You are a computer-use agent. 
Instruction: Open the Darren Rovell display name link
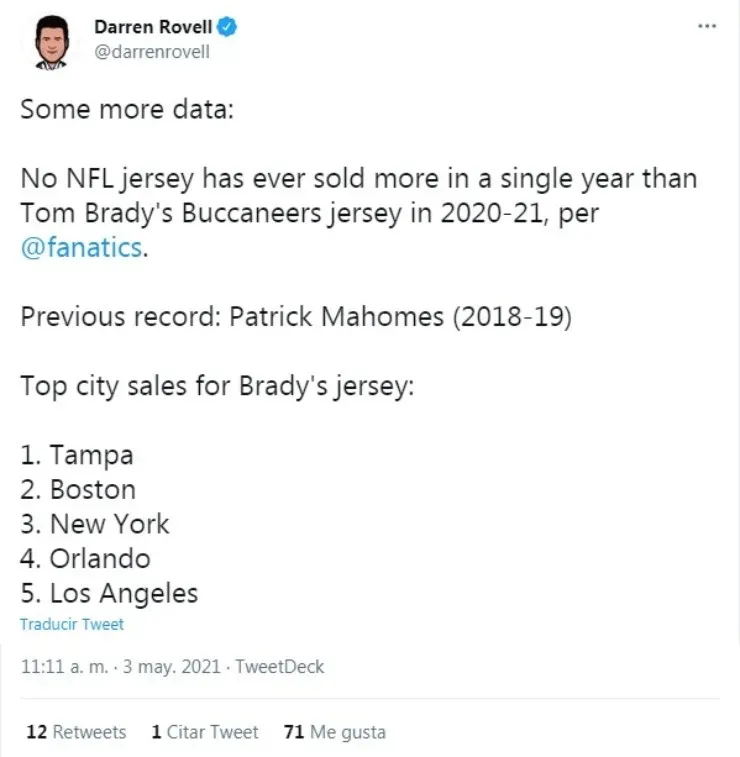[x=153, y=28]
